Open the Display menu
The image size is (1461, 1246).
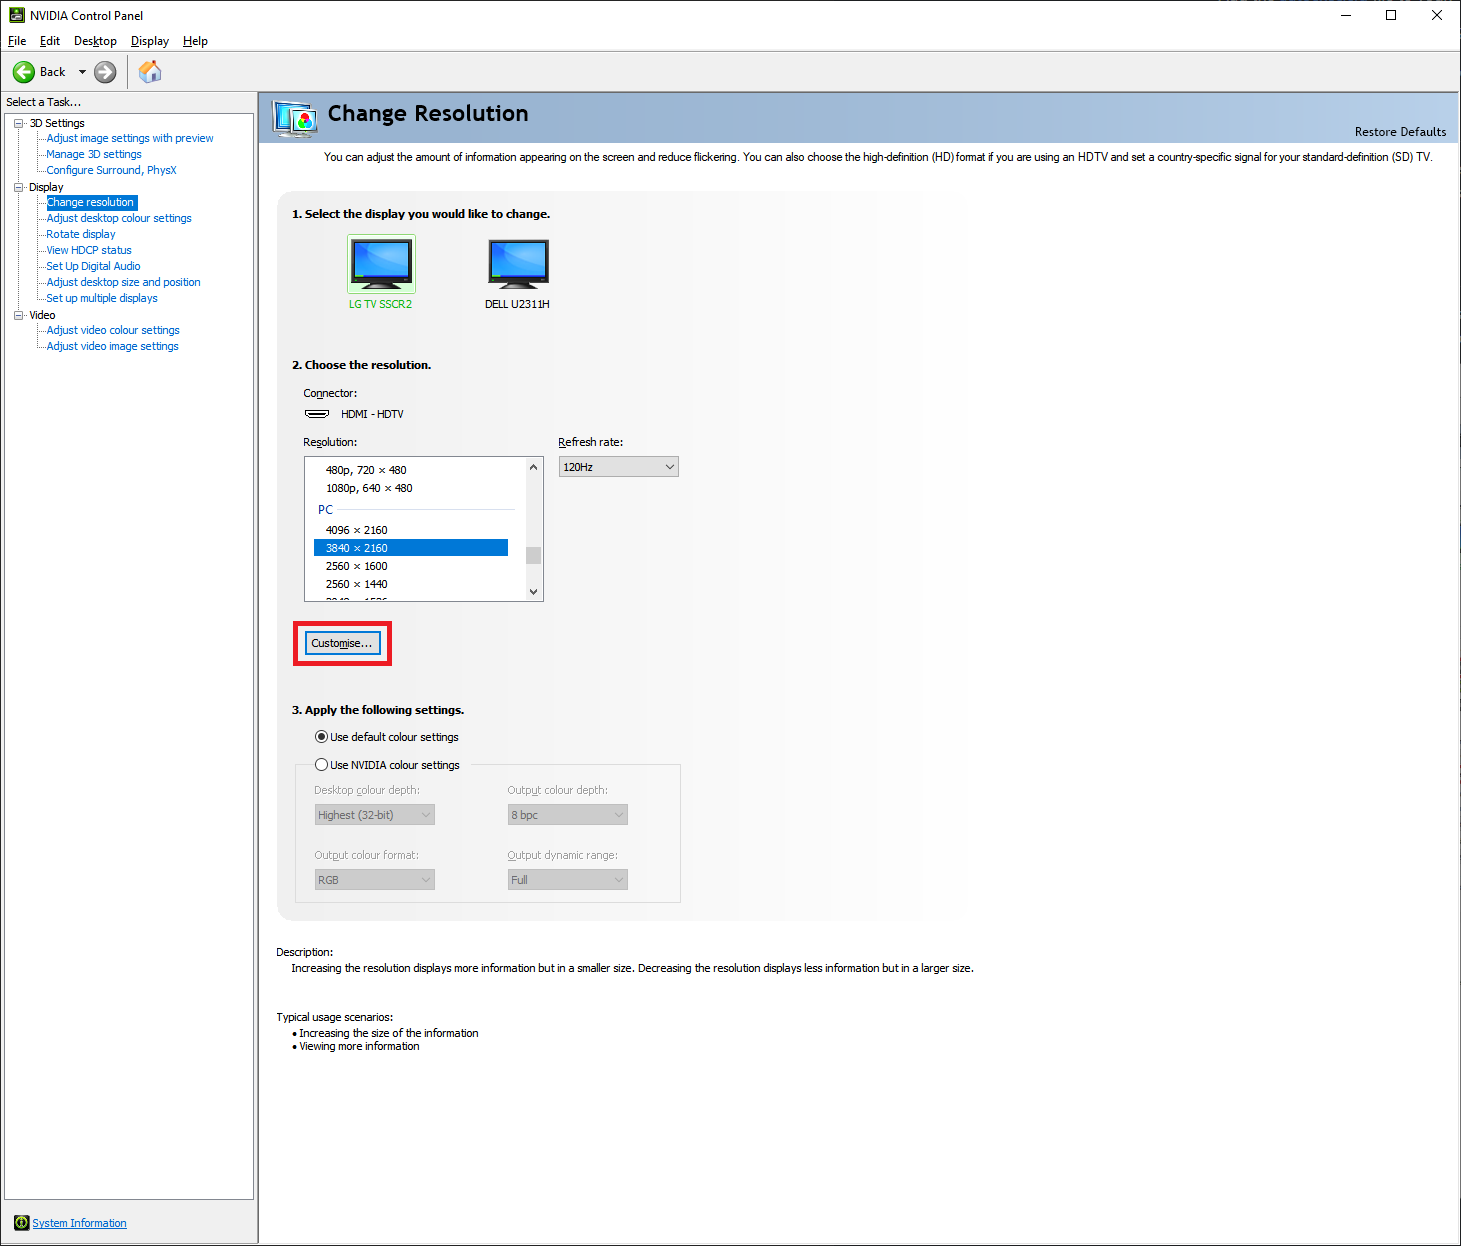[150, 41]
